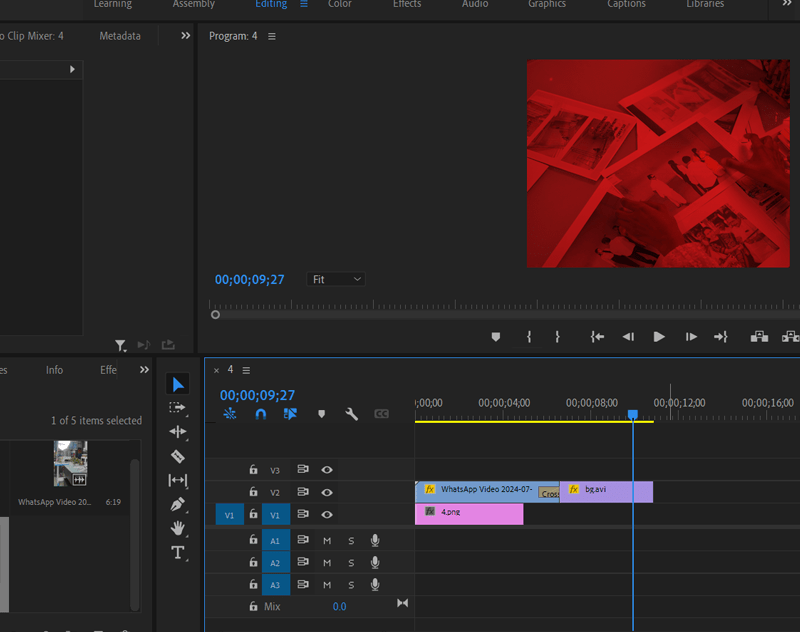The width and height of the screenshot is (800, 632).
Task: Select the Ripple Edit tool
Action: 178,432
